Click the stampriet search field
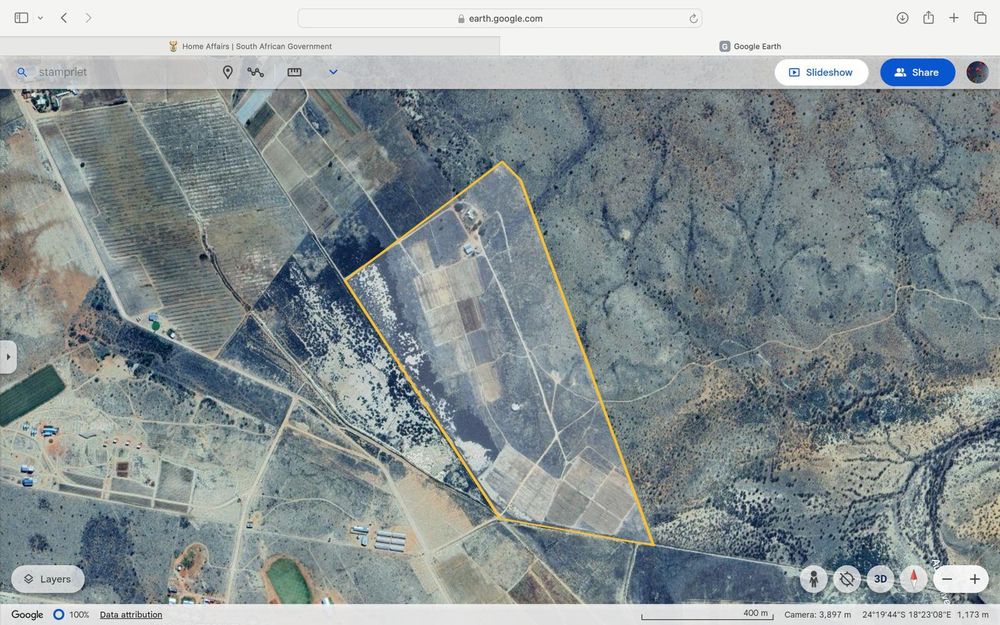Viewport: 1000px width, 625px height. pyautogui.click(x=110, y=72)
